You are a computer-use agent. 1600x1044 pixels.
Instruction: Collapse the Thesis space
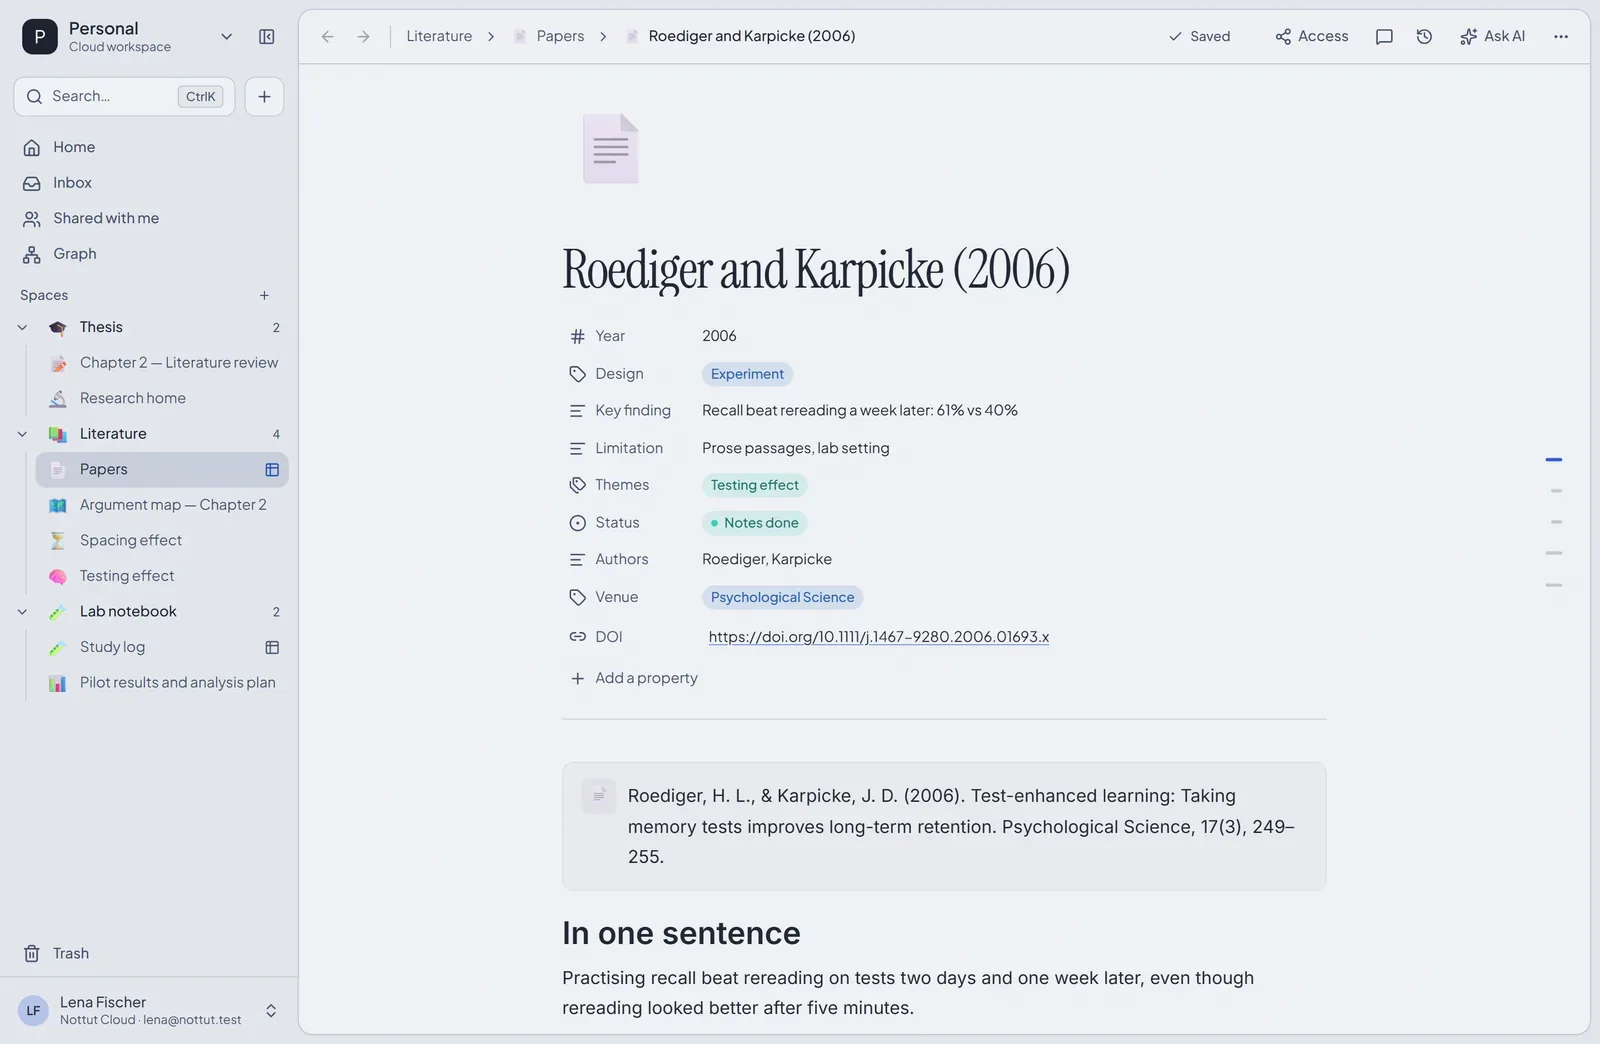tap(22, 328)
